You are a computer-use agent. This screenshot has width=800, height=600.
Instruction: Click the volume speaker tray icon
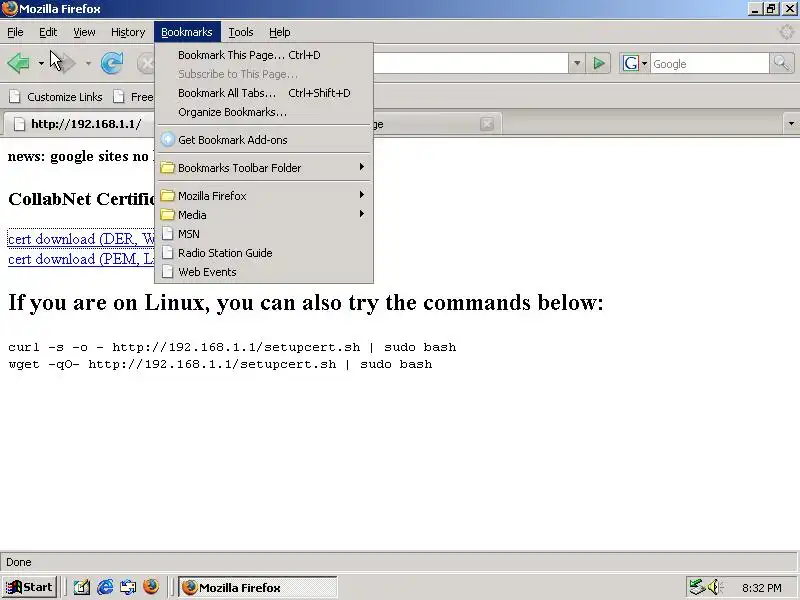(x=714, y=587)
